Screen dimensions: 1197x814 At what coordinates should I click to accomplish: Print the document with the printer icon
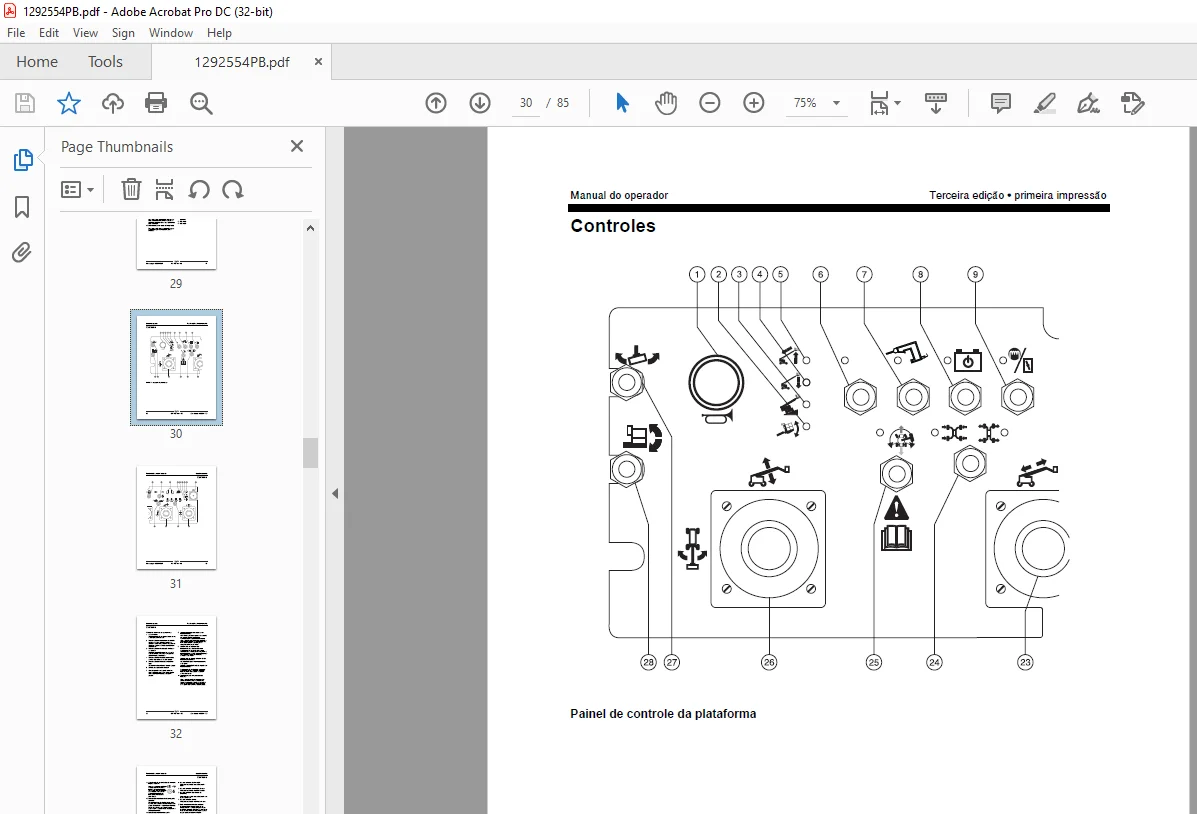pyautogui.click(x=156, y=103)
